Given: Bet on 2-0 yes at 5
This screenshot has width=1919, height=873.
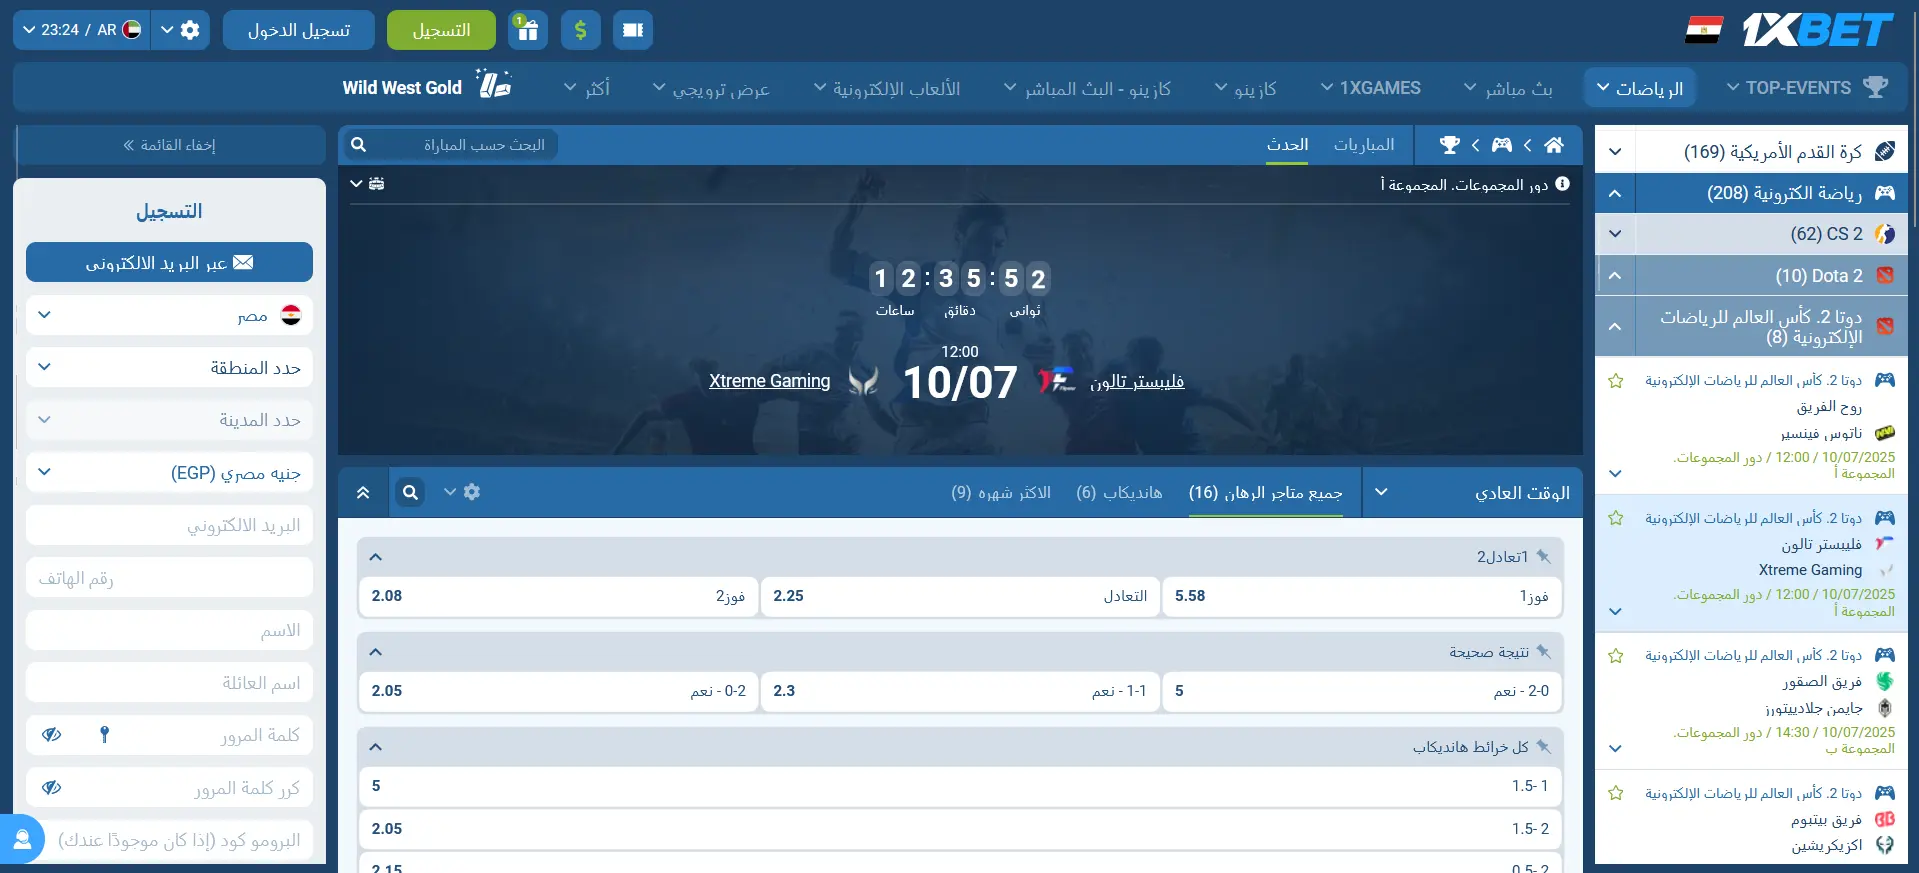Looking at the screenshot, I should pos(1361,691).
